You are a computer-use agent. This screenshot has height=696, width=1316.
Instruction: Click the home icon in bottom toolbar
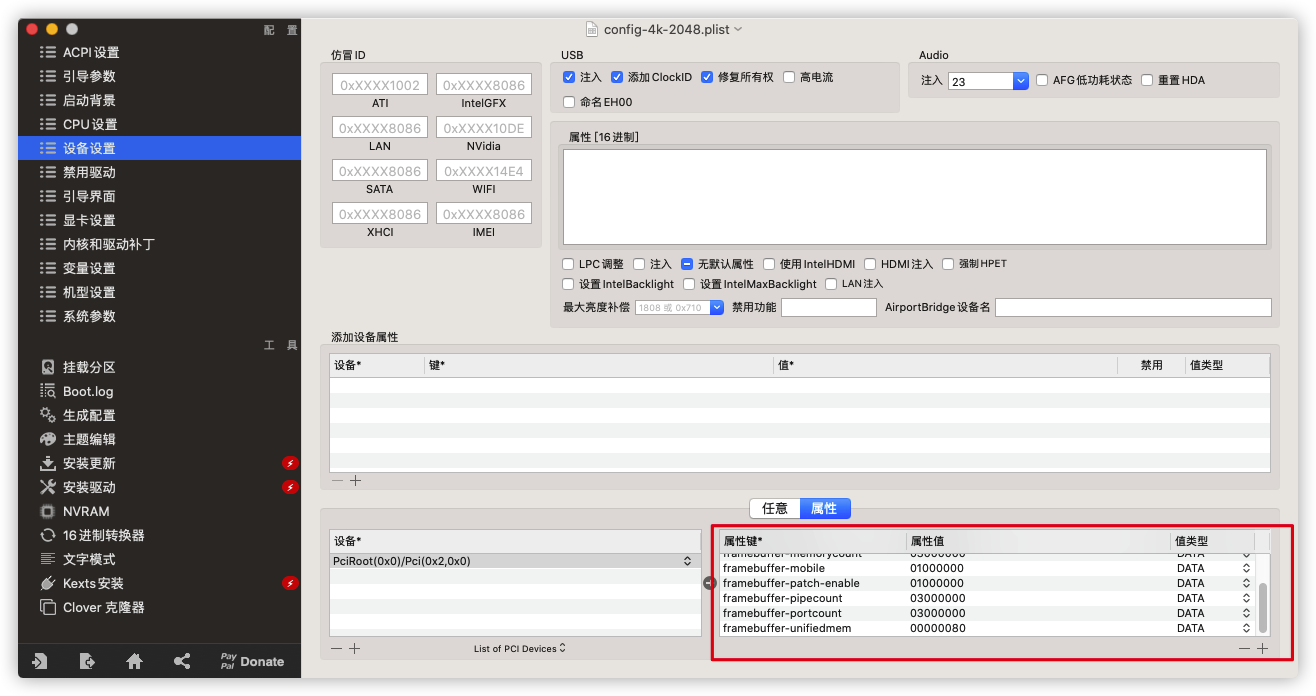coord(134,661)
